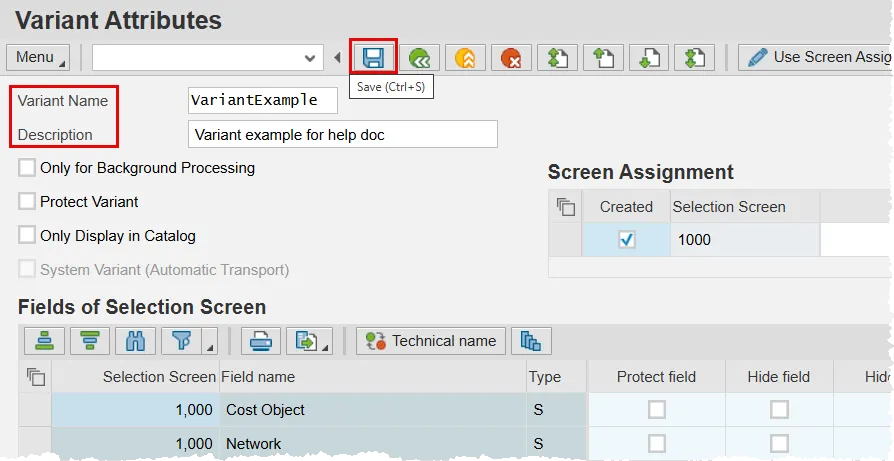Check Protect field for Network
Viewport: 894px width, 461px height.
[x=657, y=443]
